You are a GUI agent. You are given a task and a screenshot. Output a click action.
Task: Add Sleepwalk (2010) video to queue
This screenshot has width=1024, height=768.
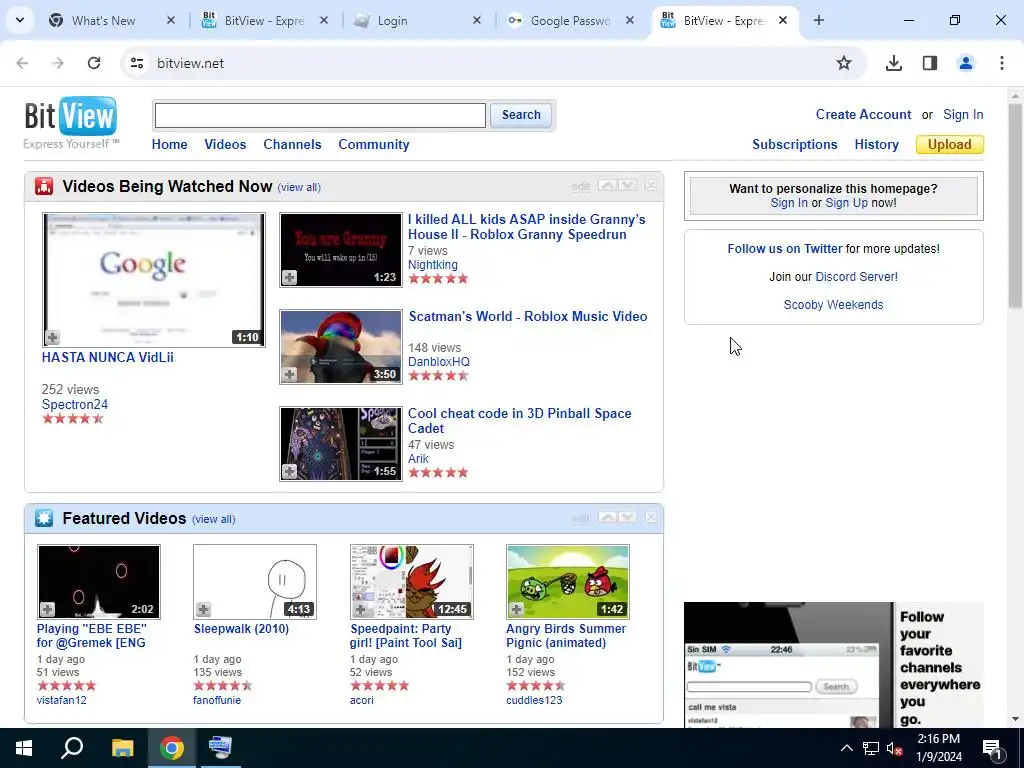click(x=204, y=609)
